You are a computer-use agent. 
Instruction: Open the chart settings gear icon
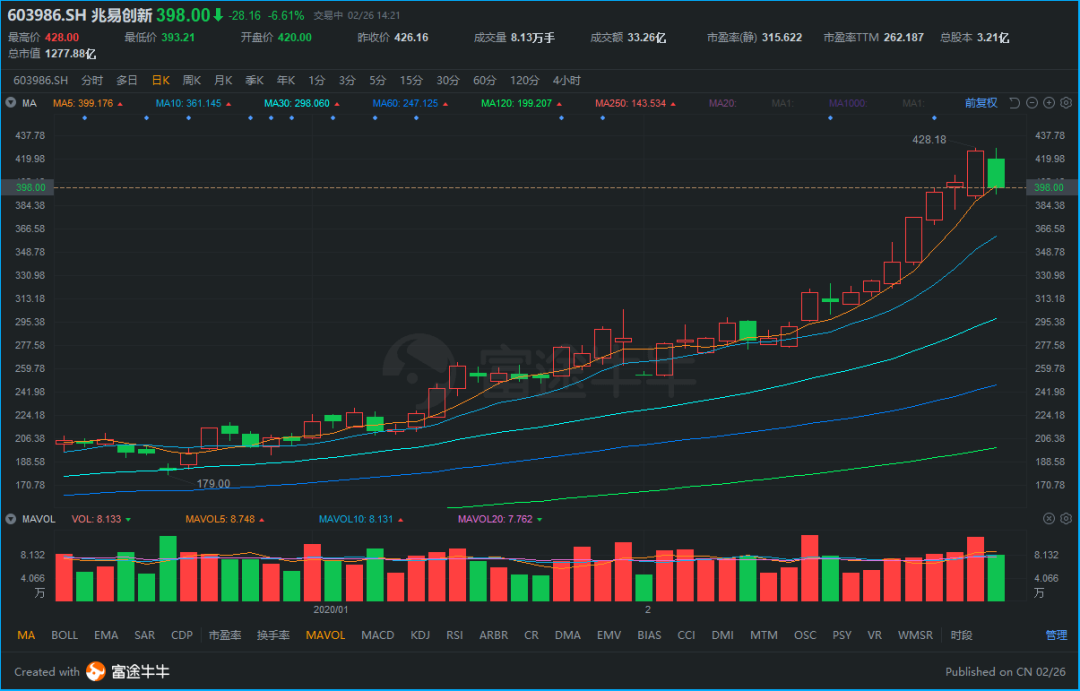(x=1066, y=102)
